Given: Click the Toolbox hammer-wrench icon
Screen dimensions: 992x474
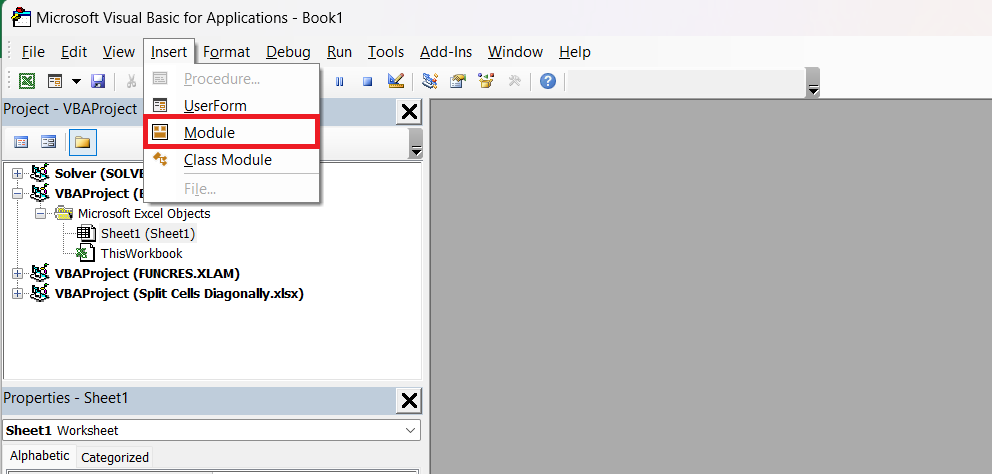Looking at the screenshot, I should [514, 81].
